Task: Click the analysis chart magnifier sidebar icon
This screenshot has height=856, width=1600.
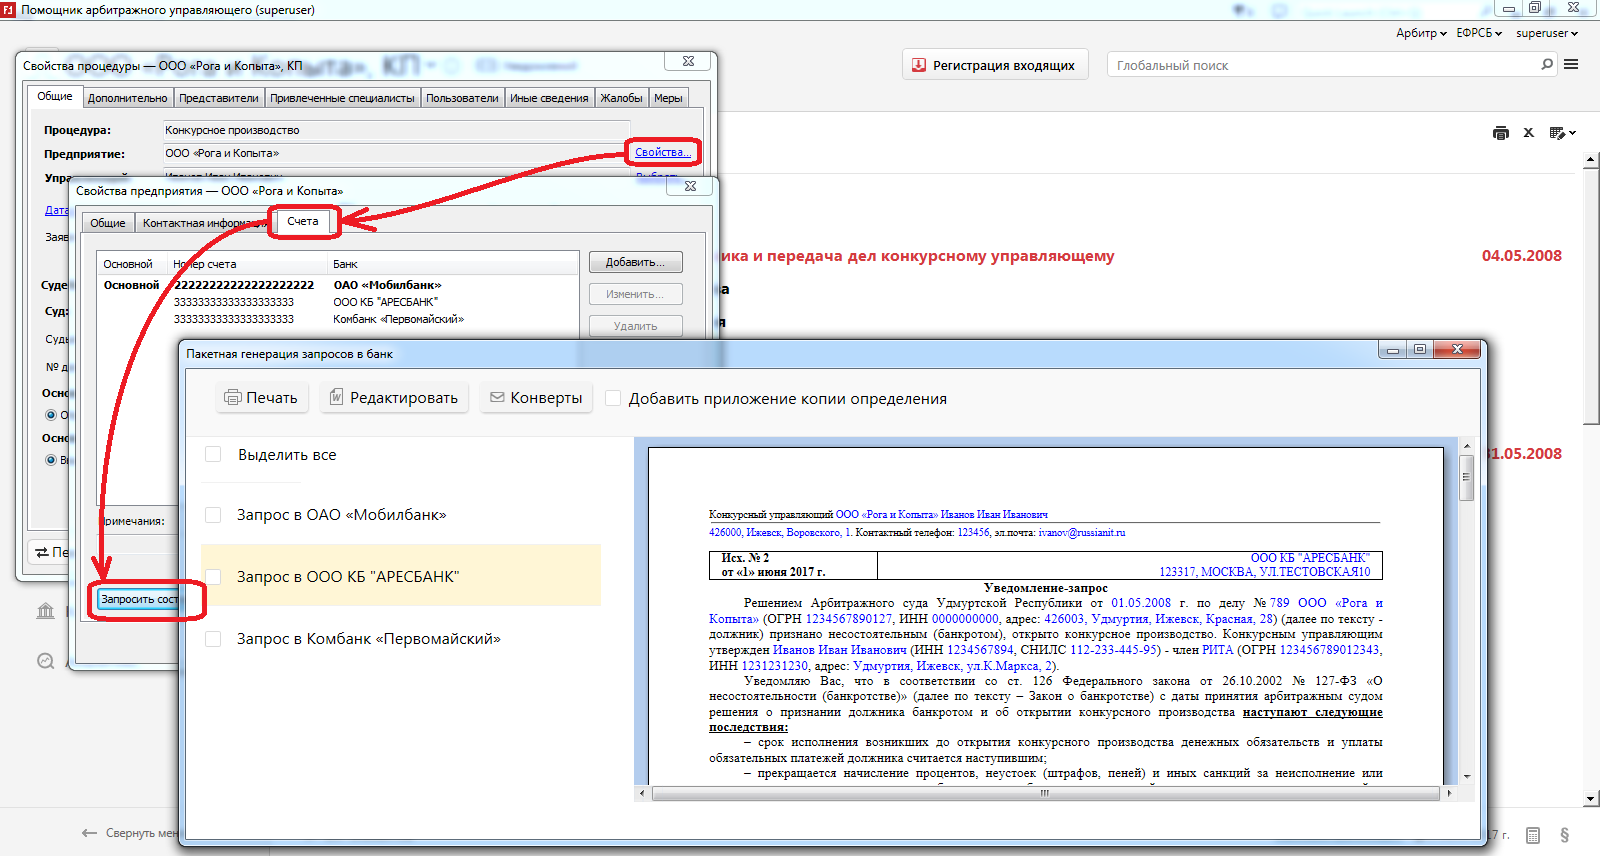Action: 46,661
